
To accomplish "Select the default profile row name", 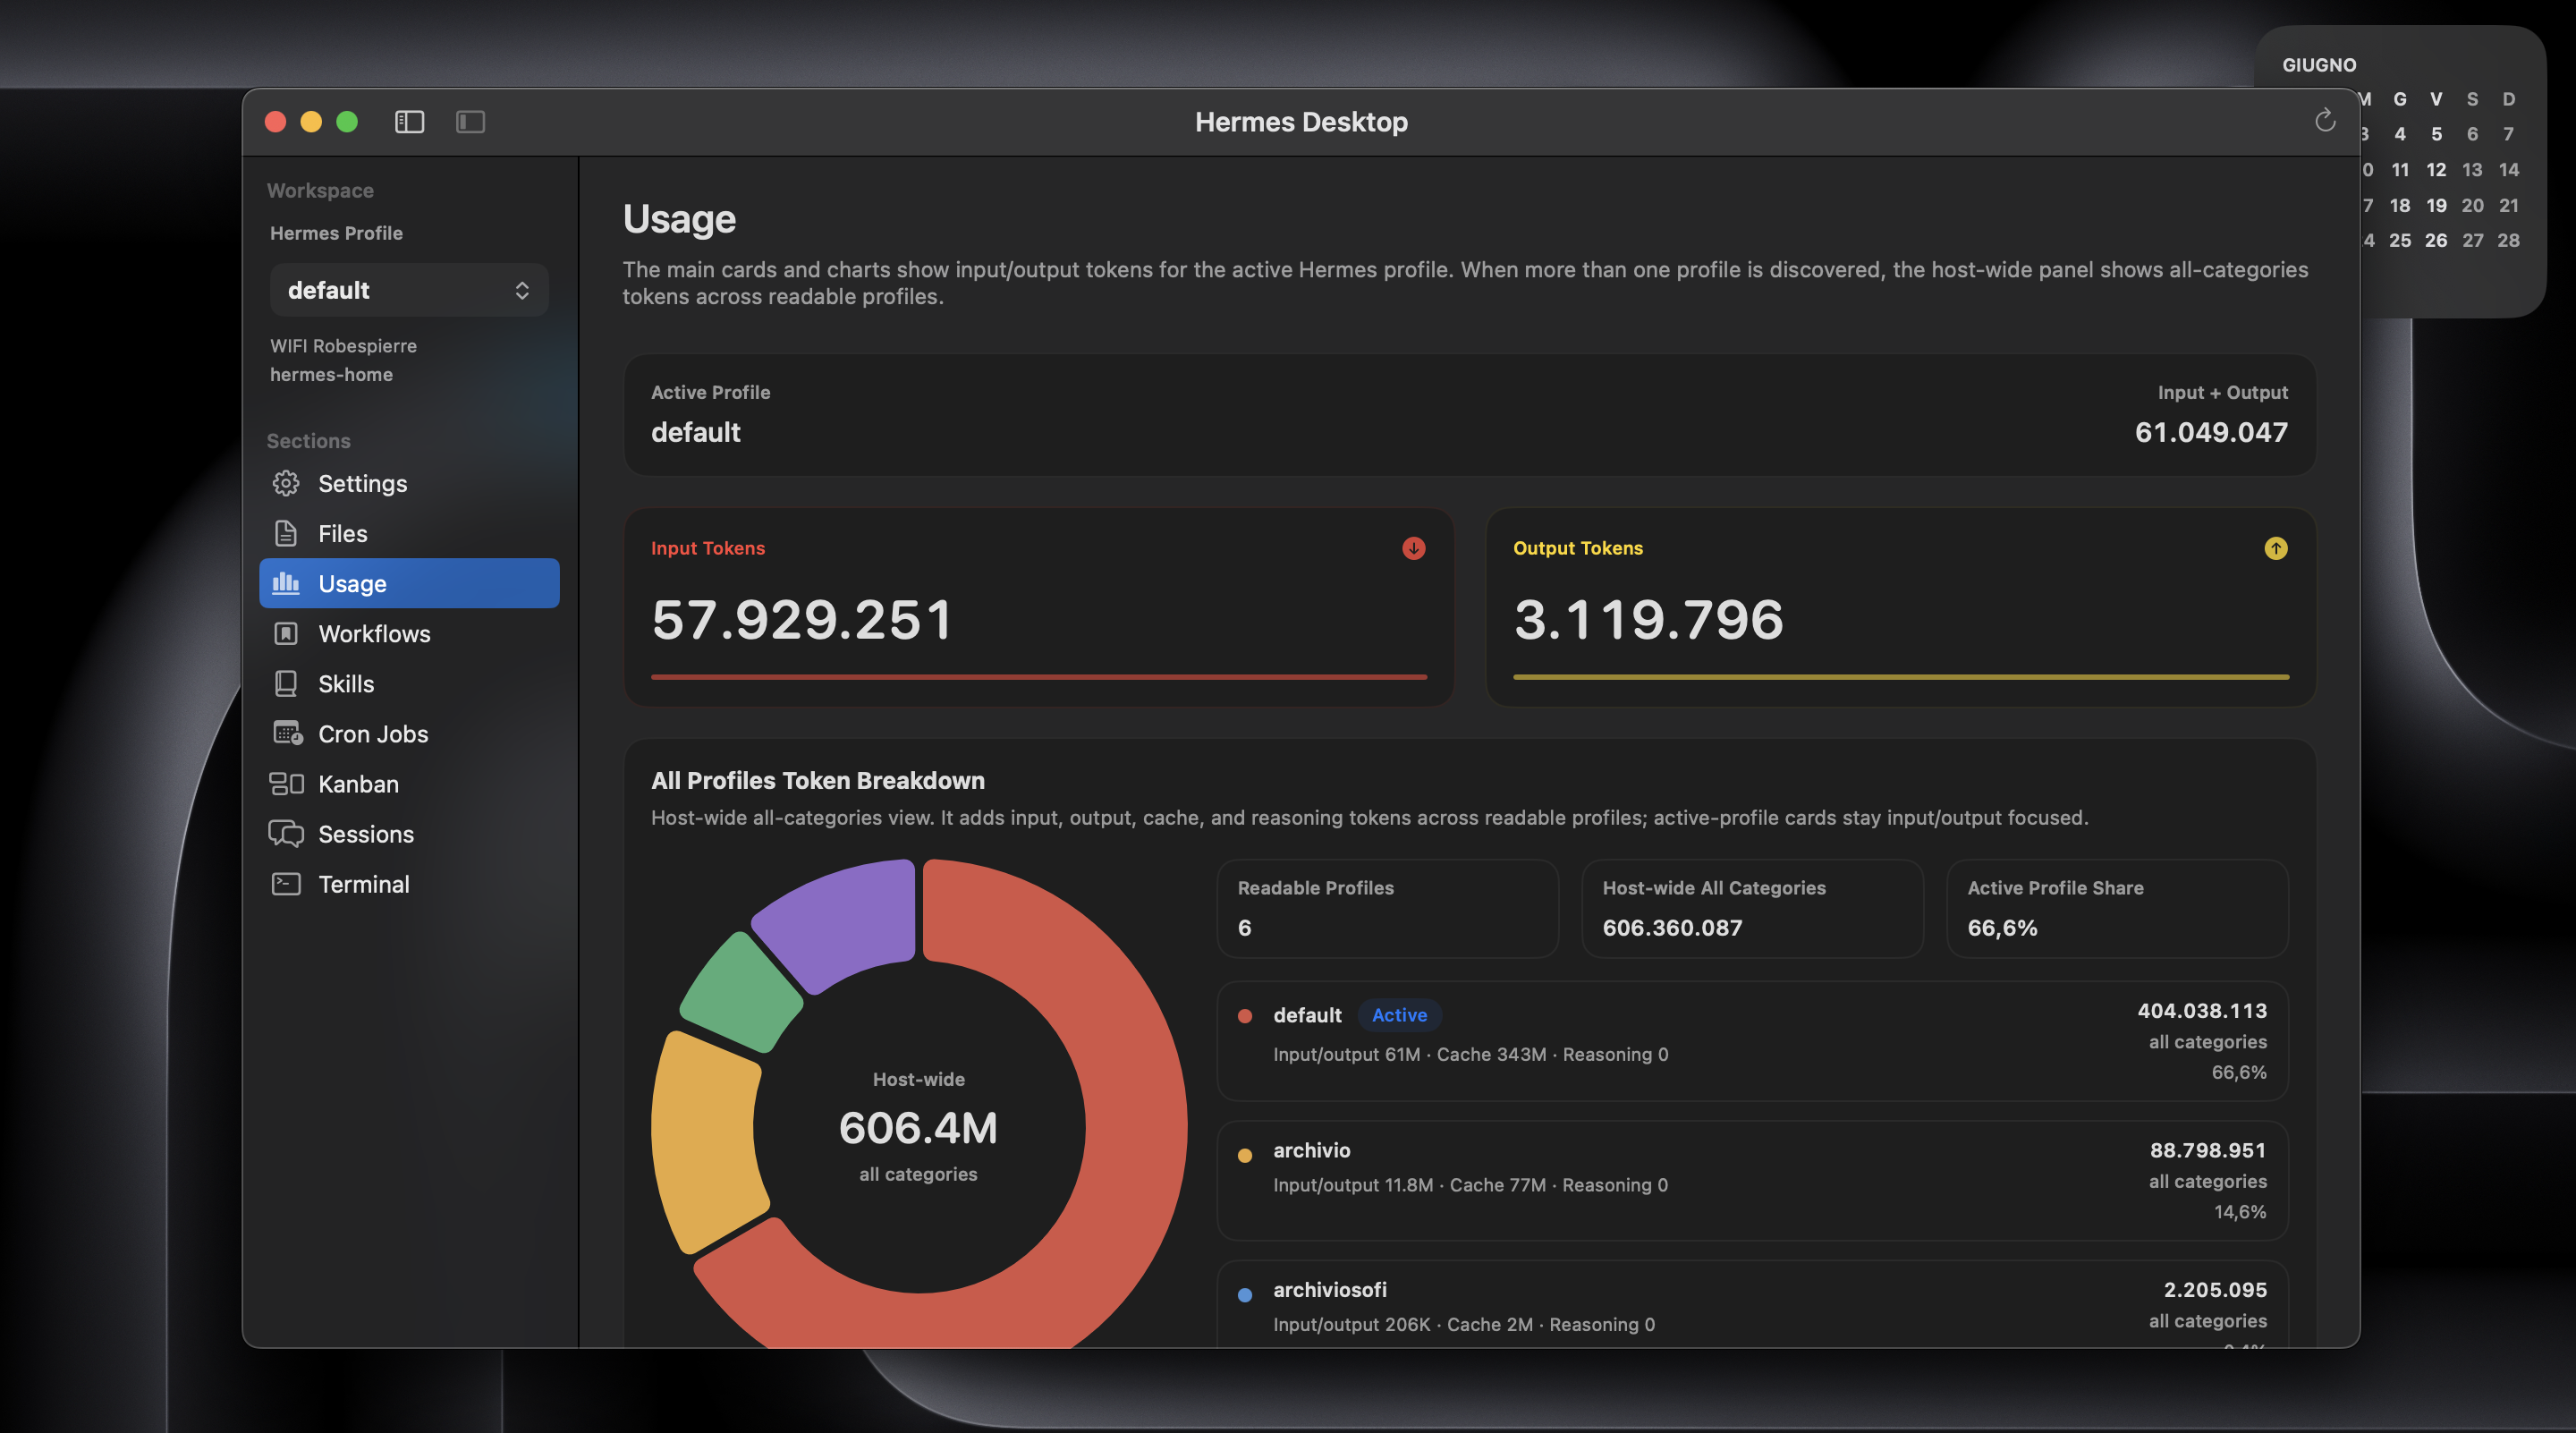I will (1307, 1014).
